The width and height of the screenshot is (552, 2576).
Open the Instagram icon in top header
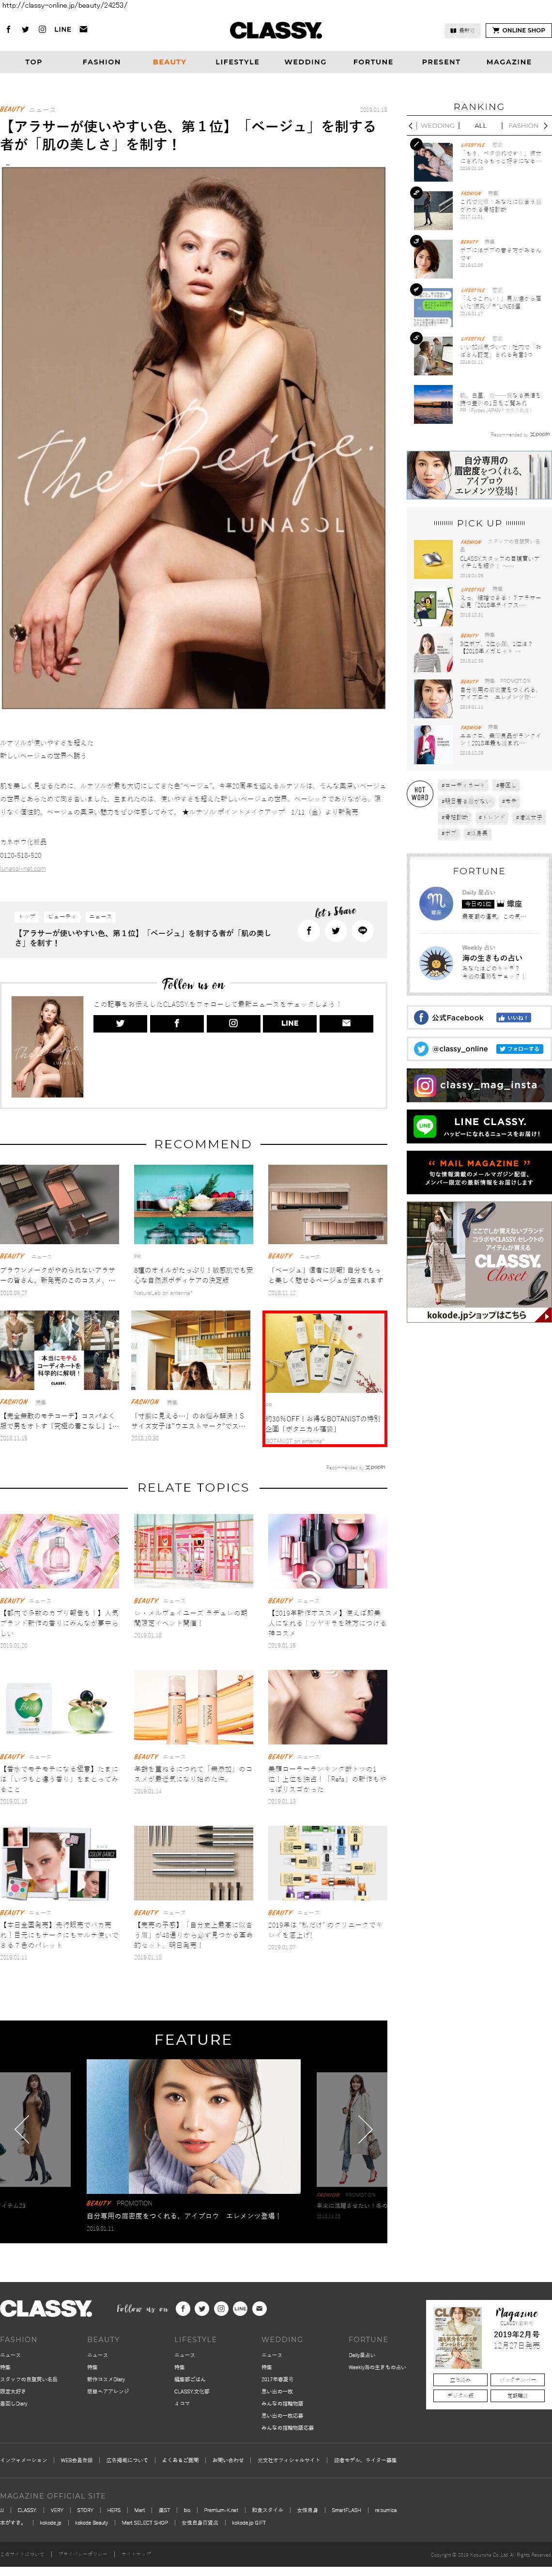(x=42, y=30)
